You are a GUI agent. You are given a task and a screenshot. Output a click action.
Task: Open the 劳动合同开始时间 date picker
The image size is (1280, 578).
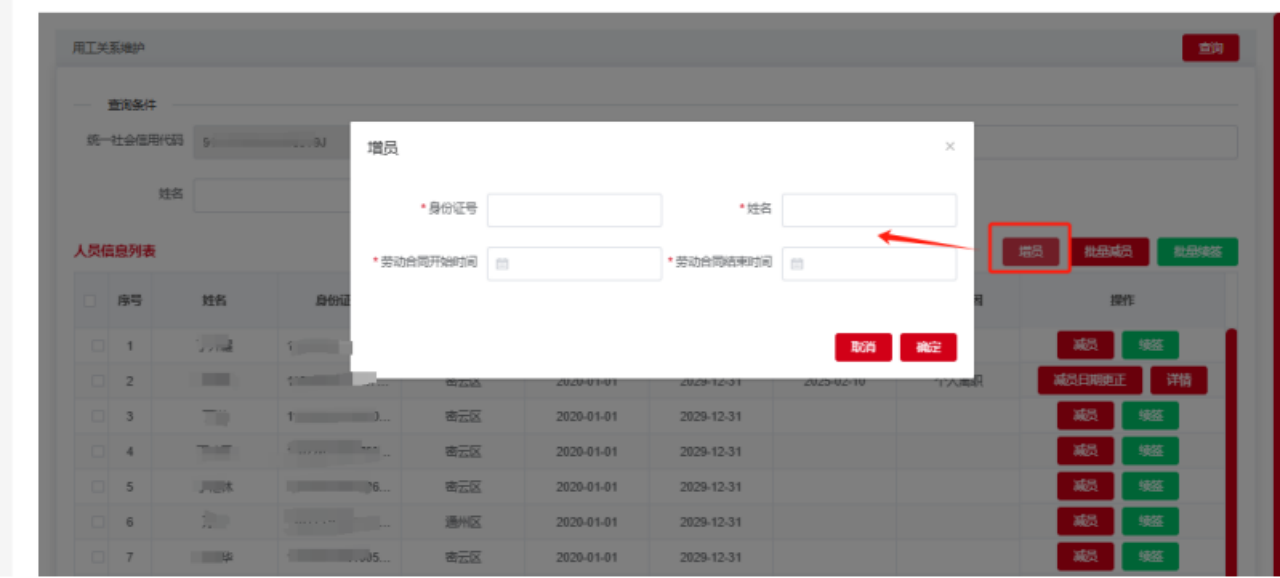(574, 264)
